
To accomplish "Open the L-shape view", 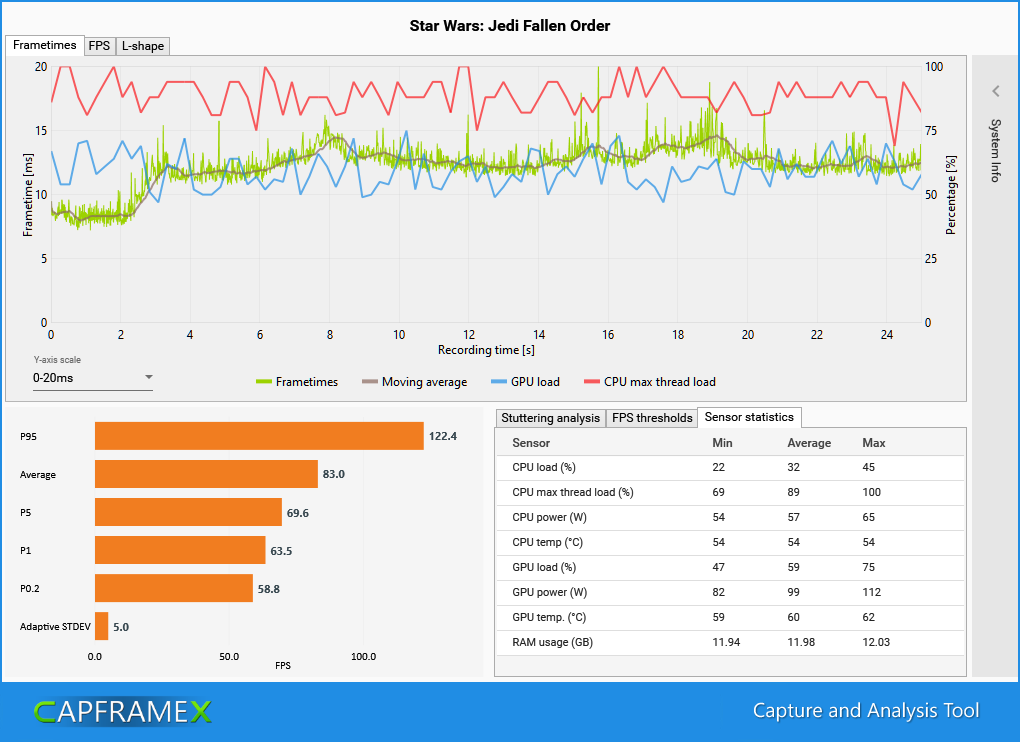I will [142, 46].
